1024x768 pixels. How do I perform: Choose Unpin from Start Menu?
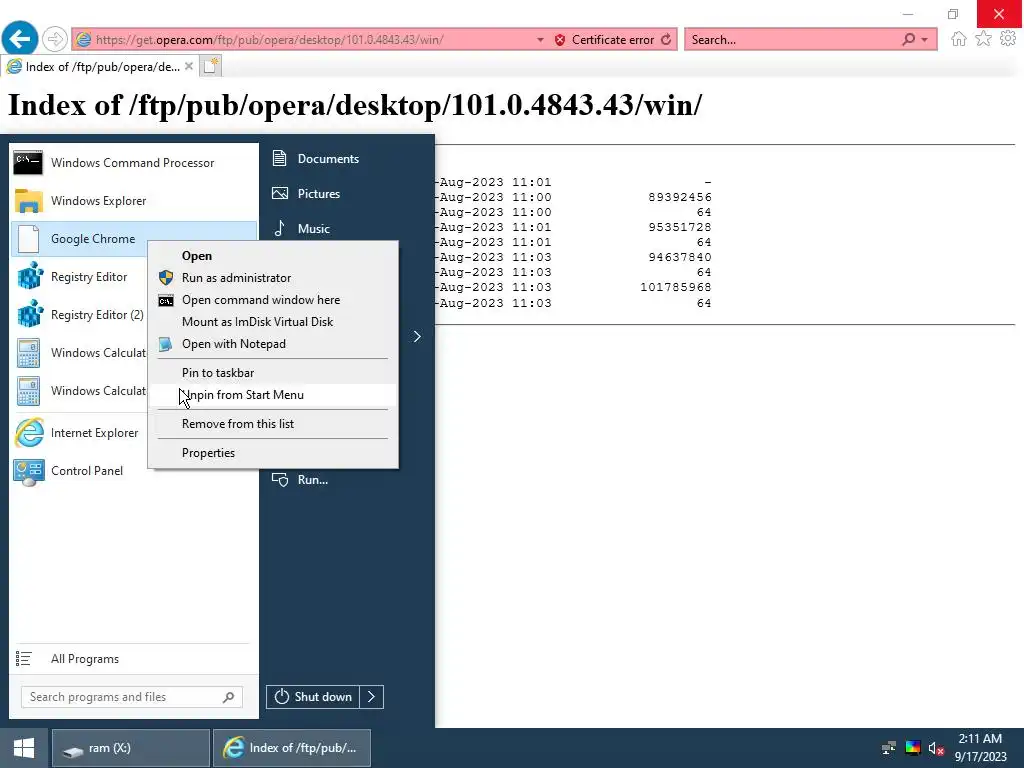coord(273,395)
